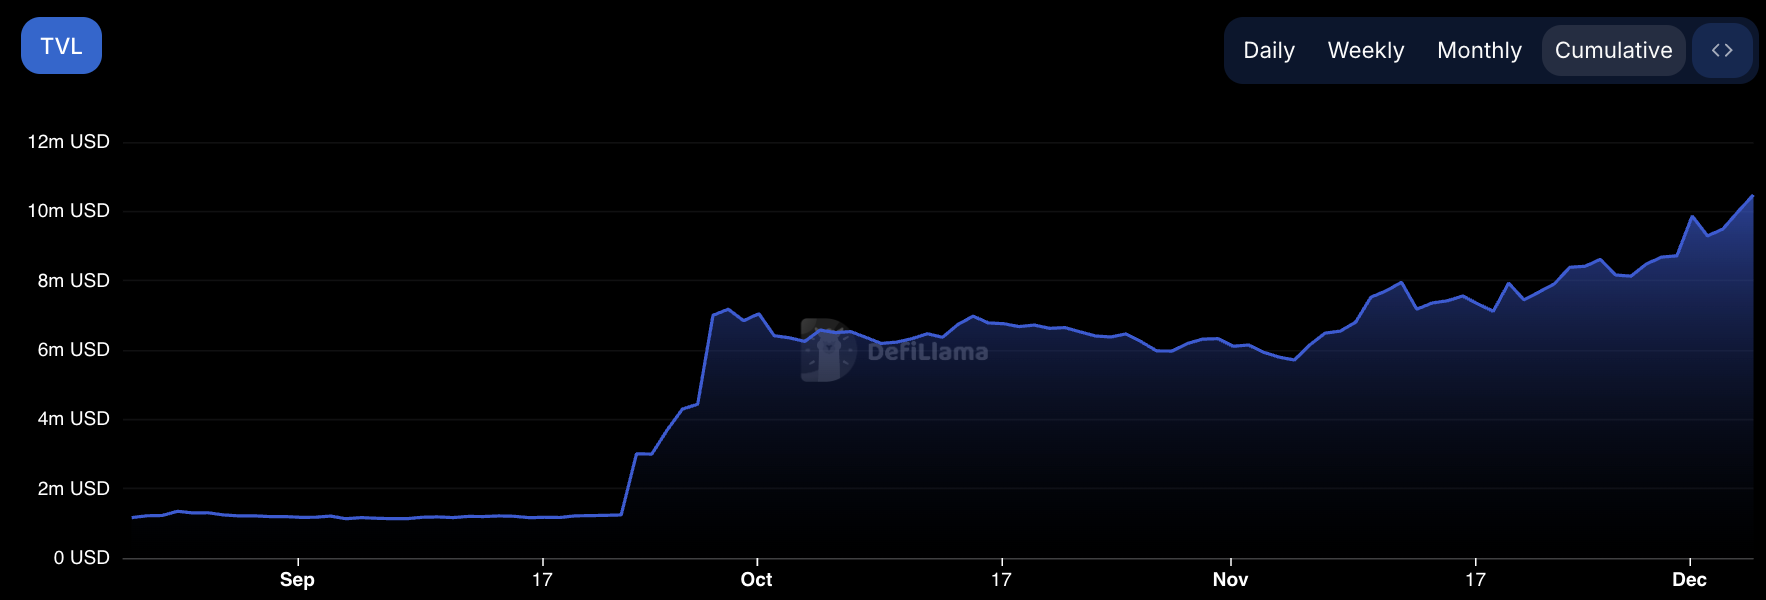Click the embed code icon

(x=1721, y=50)
